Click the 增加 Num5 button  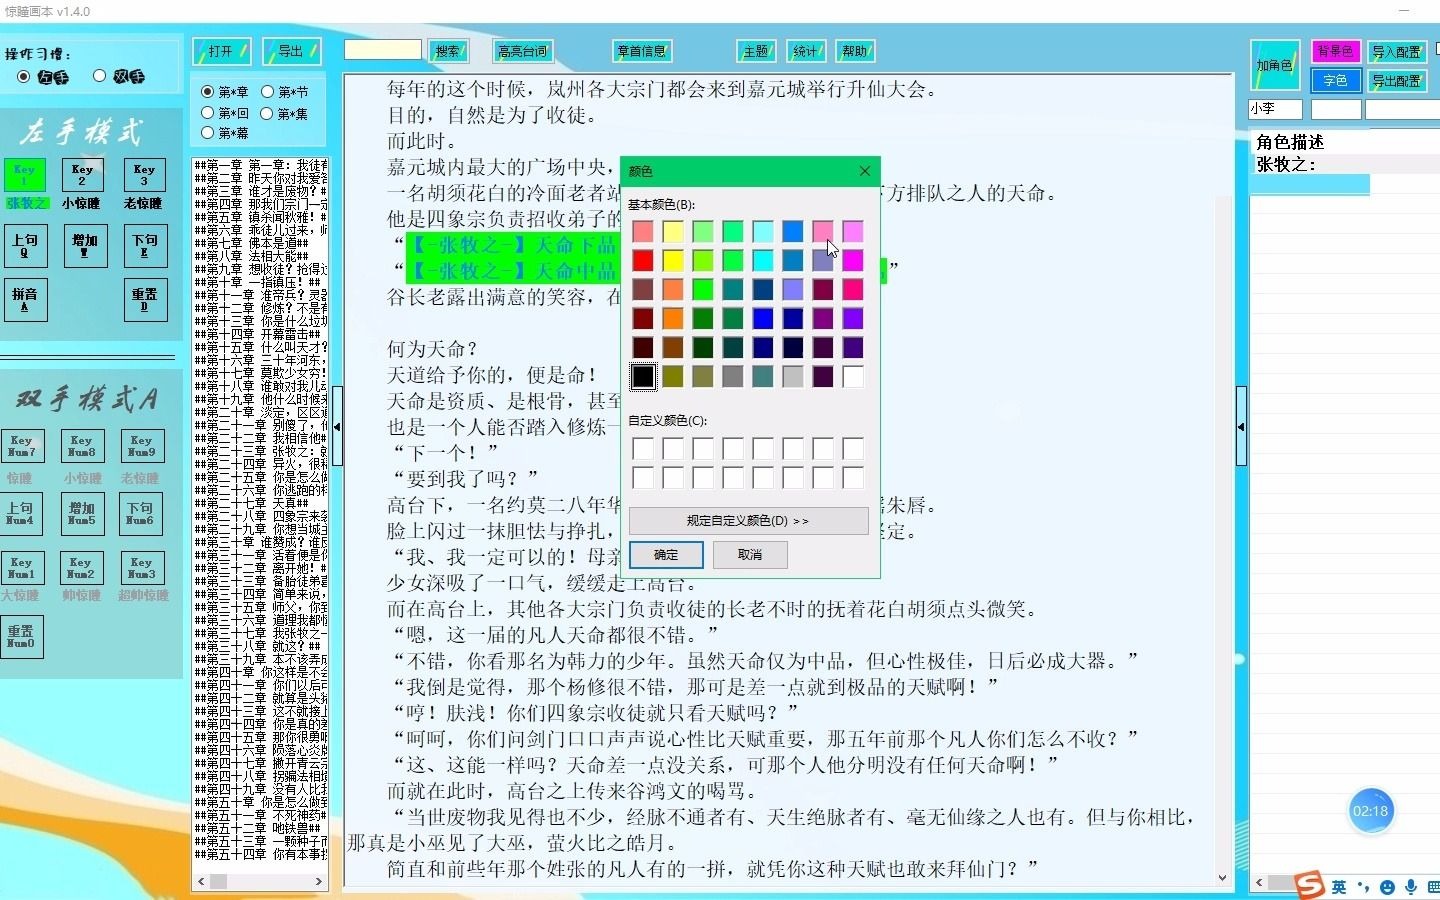point(82,513)
